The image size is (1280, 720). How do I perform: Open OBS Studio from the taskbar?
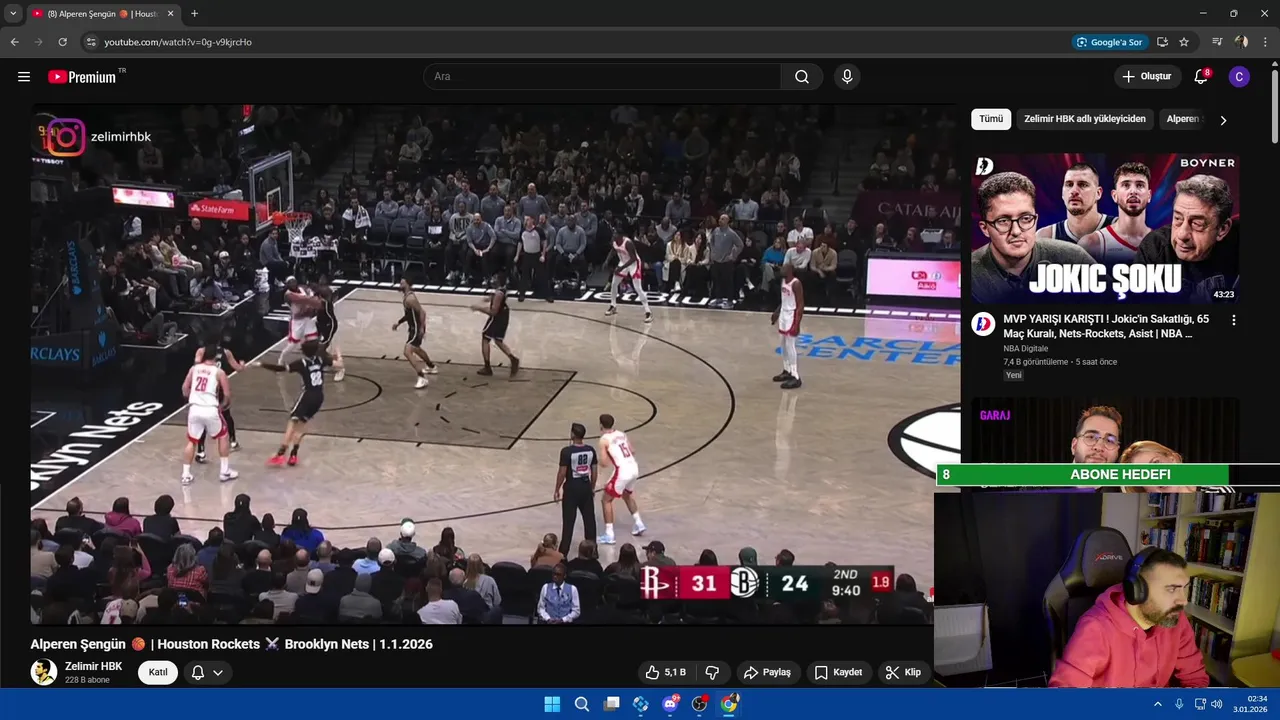pos(699,704)
